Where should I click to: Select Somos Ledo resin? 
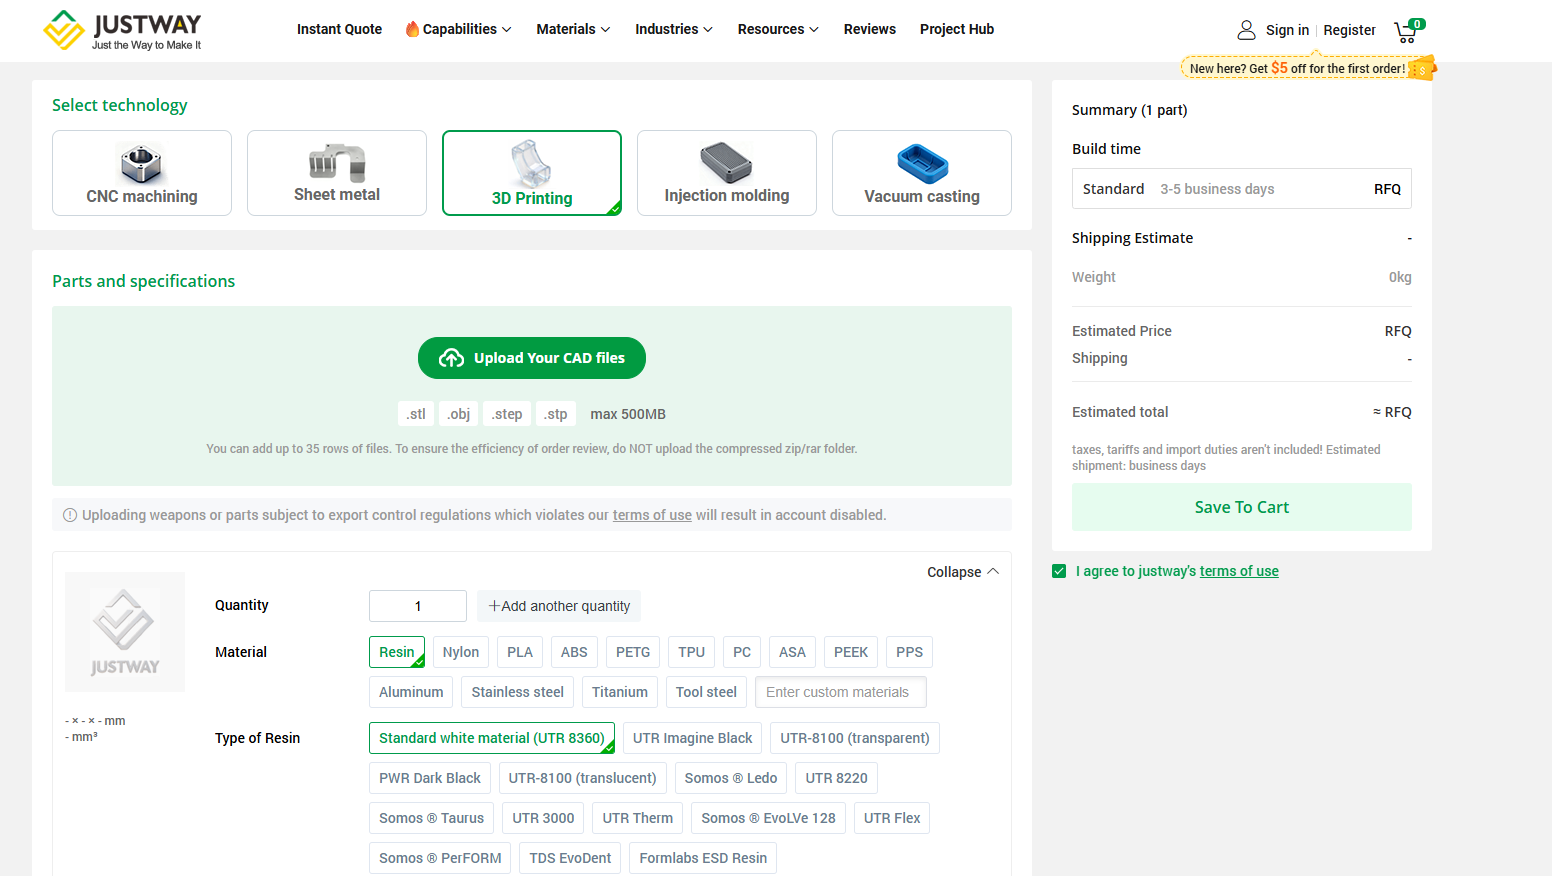(731, 778)
